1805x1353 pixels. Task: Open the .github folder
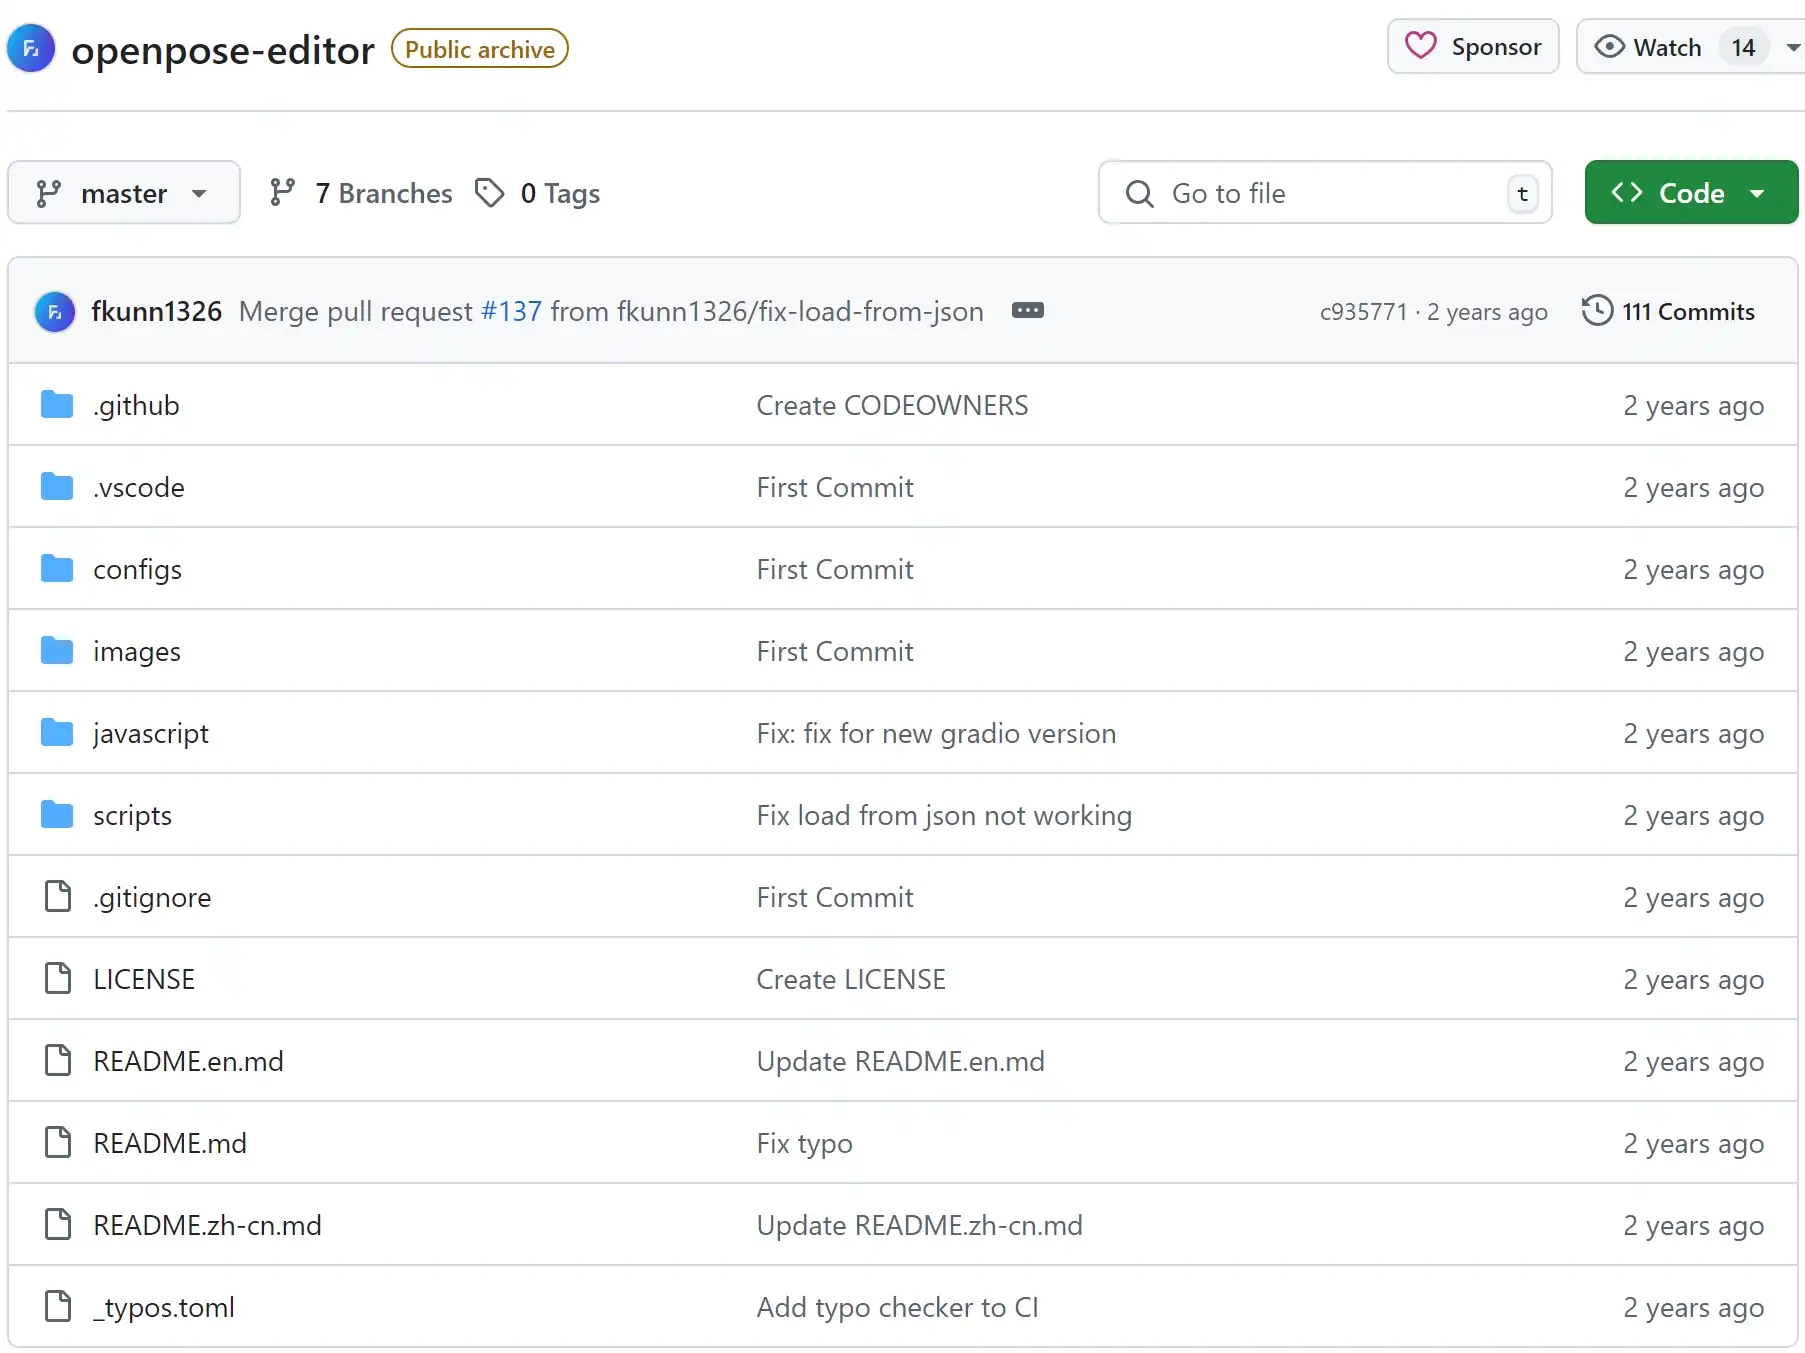pyautogui.click(x=136, y=405)
